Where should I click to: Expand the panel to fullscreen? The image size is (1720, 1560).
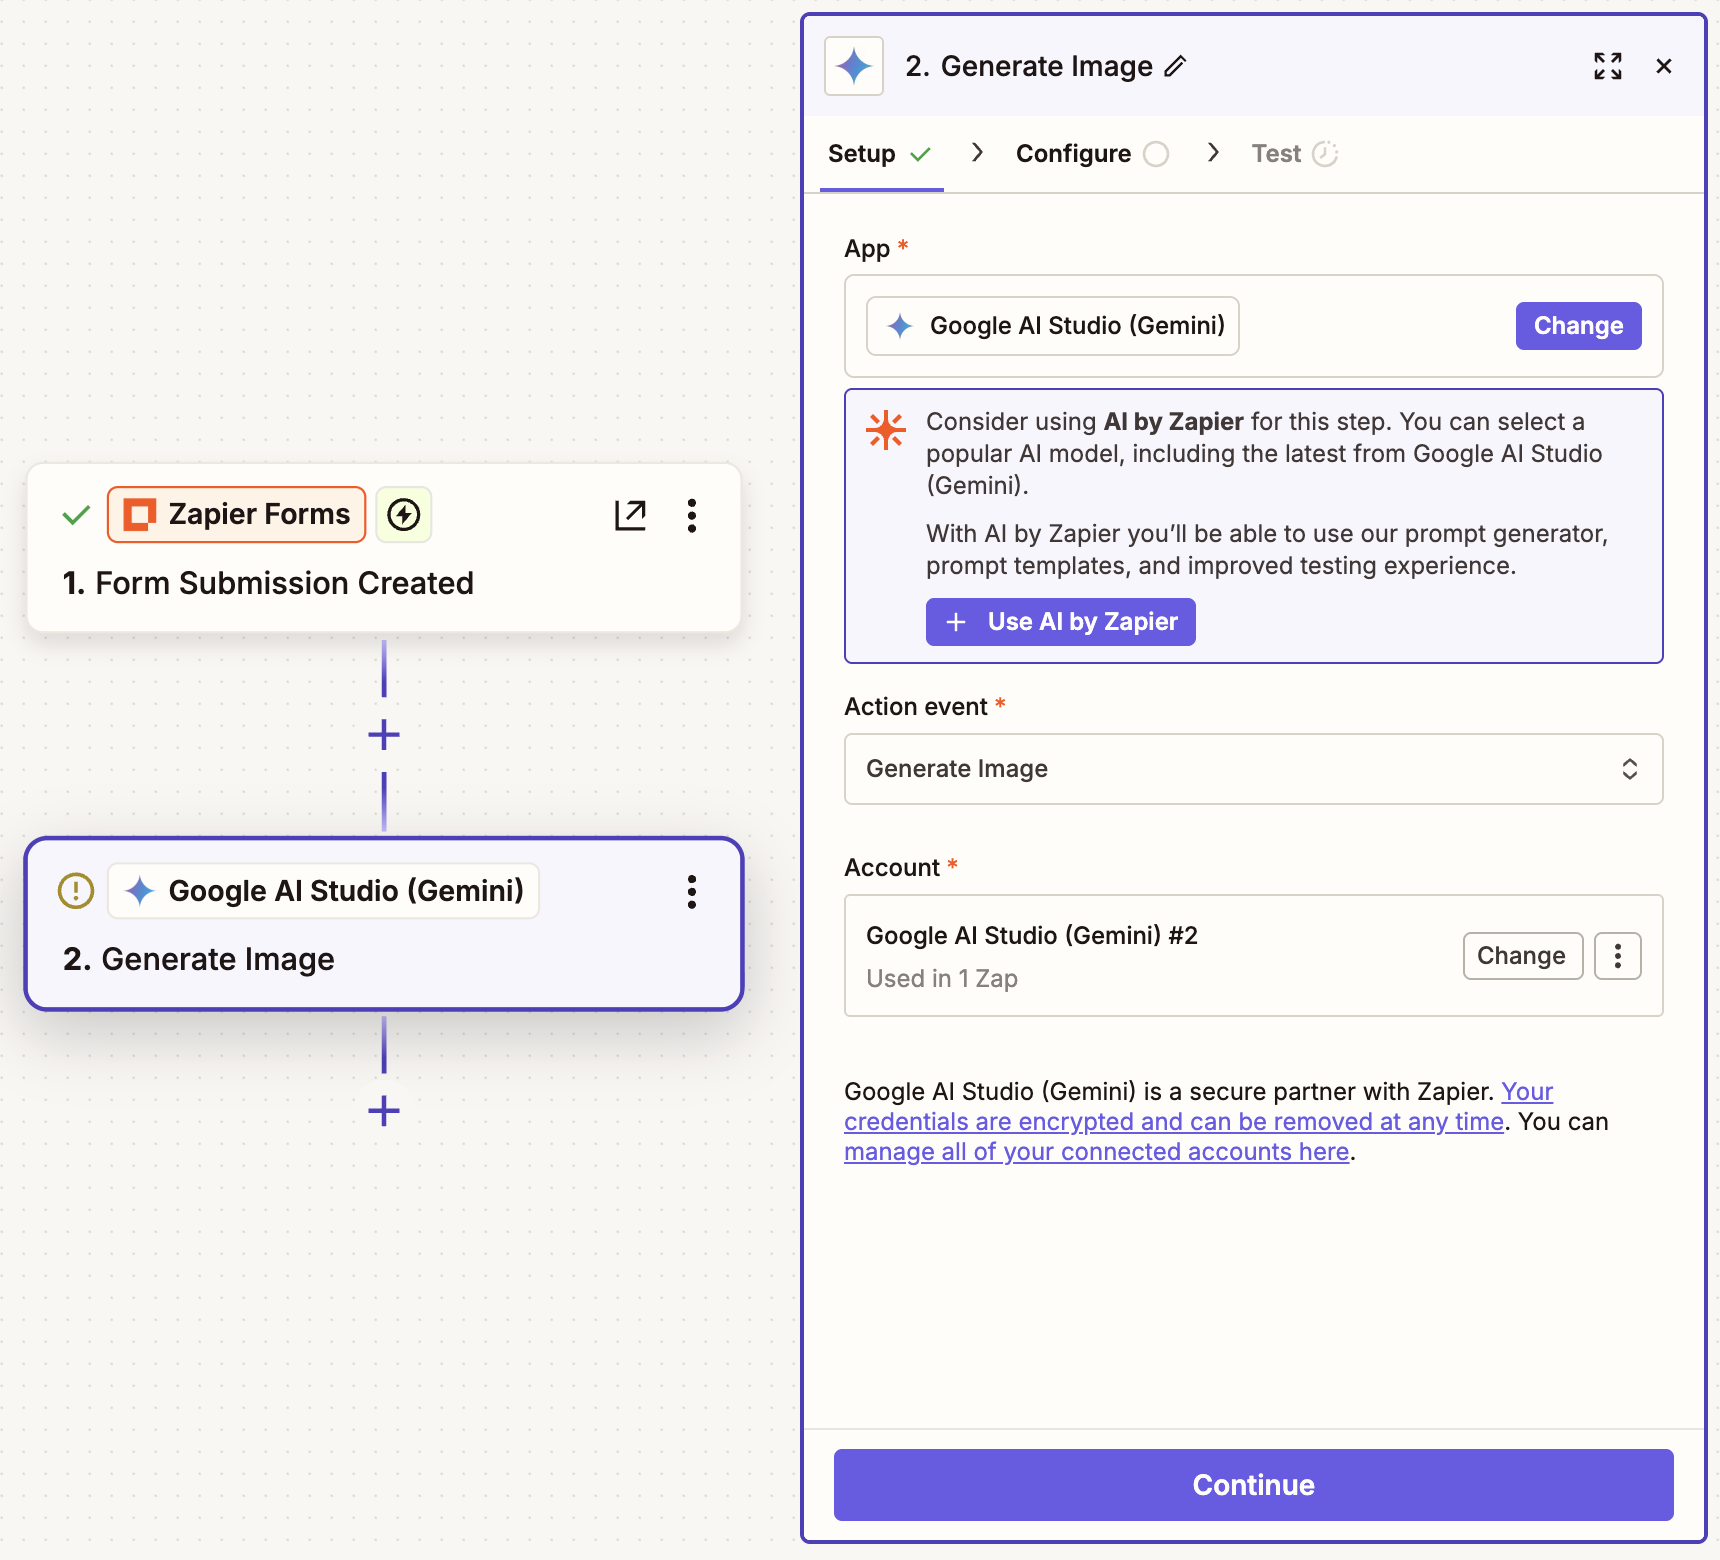coord(1607,66)
